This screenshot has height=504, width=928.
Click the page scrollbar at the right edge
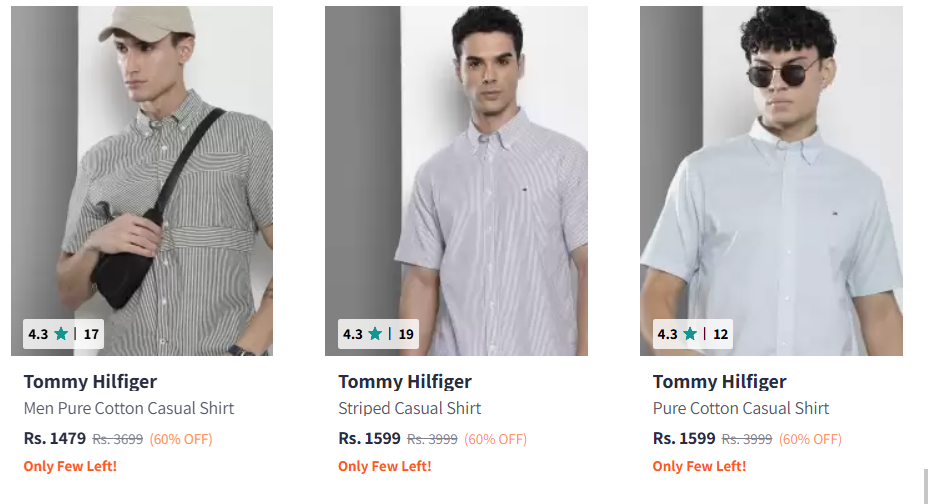(x=924, y=485)
